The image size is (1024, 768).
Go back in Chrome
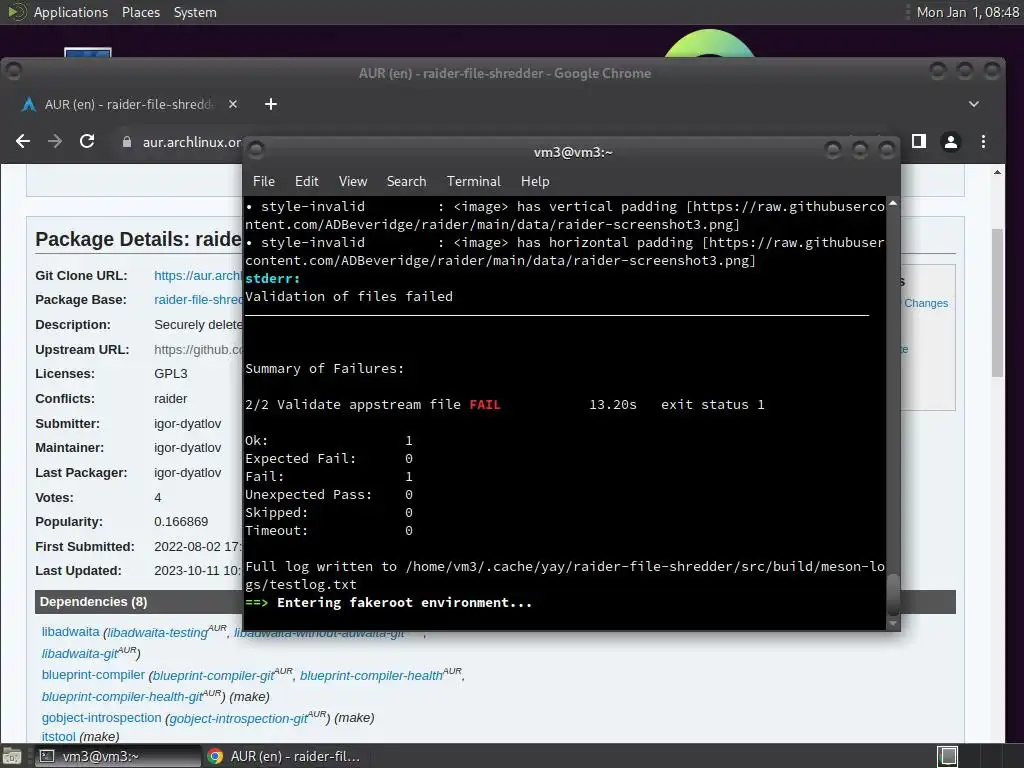[23, 141]
